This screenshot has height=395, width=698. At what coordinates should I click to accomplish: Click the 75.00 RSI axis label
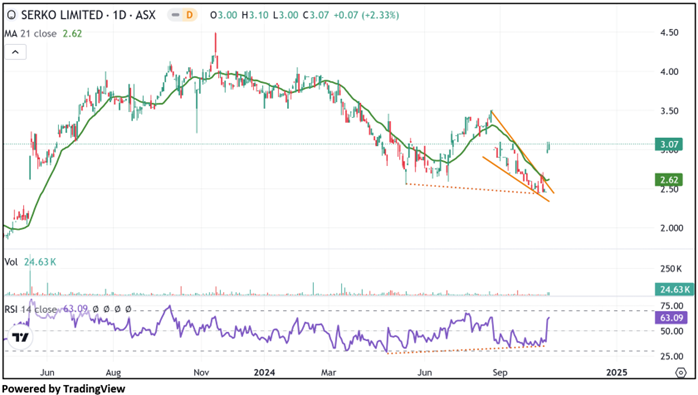pyautogui.click(x=671, y=306)
